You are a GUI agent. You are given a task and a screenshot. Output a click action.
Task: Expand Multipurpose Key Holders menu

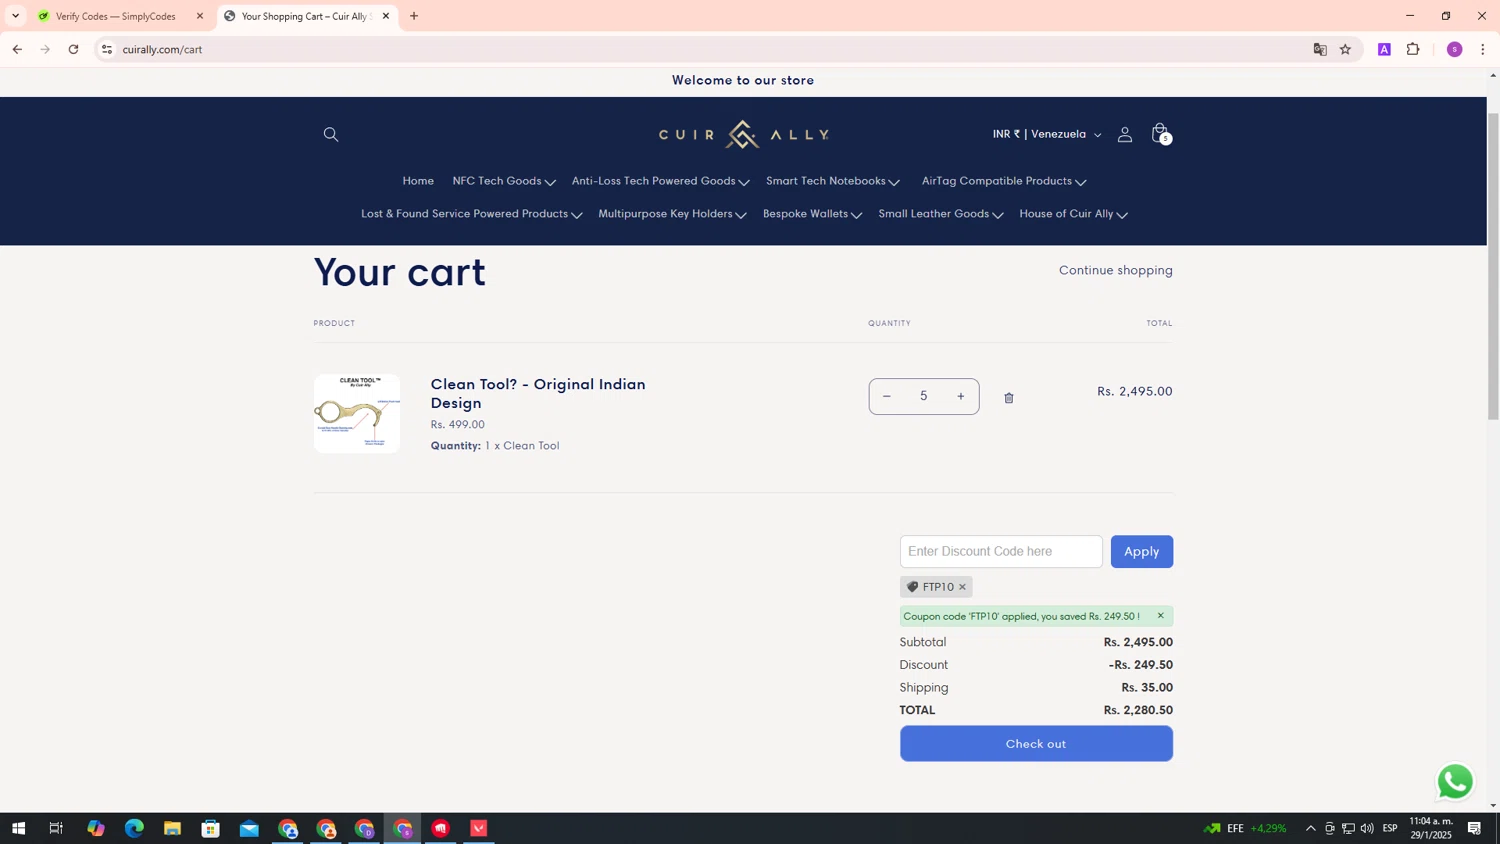click(x=672, y=214)
